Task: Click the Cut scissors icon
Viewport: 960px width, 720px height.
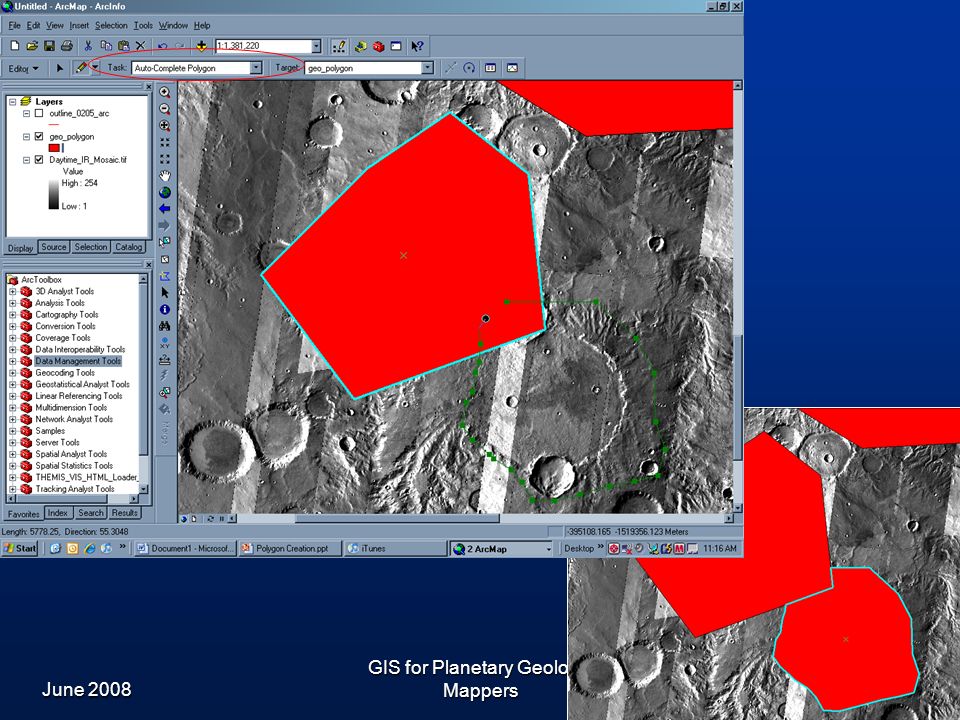Action: (x=88, y=46)
